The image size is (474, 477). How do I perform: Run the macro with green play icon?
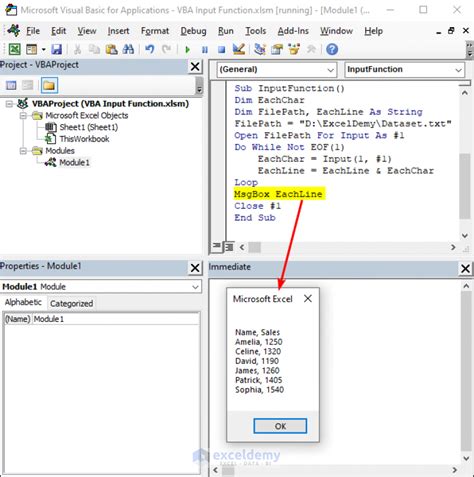click(187, 50)
